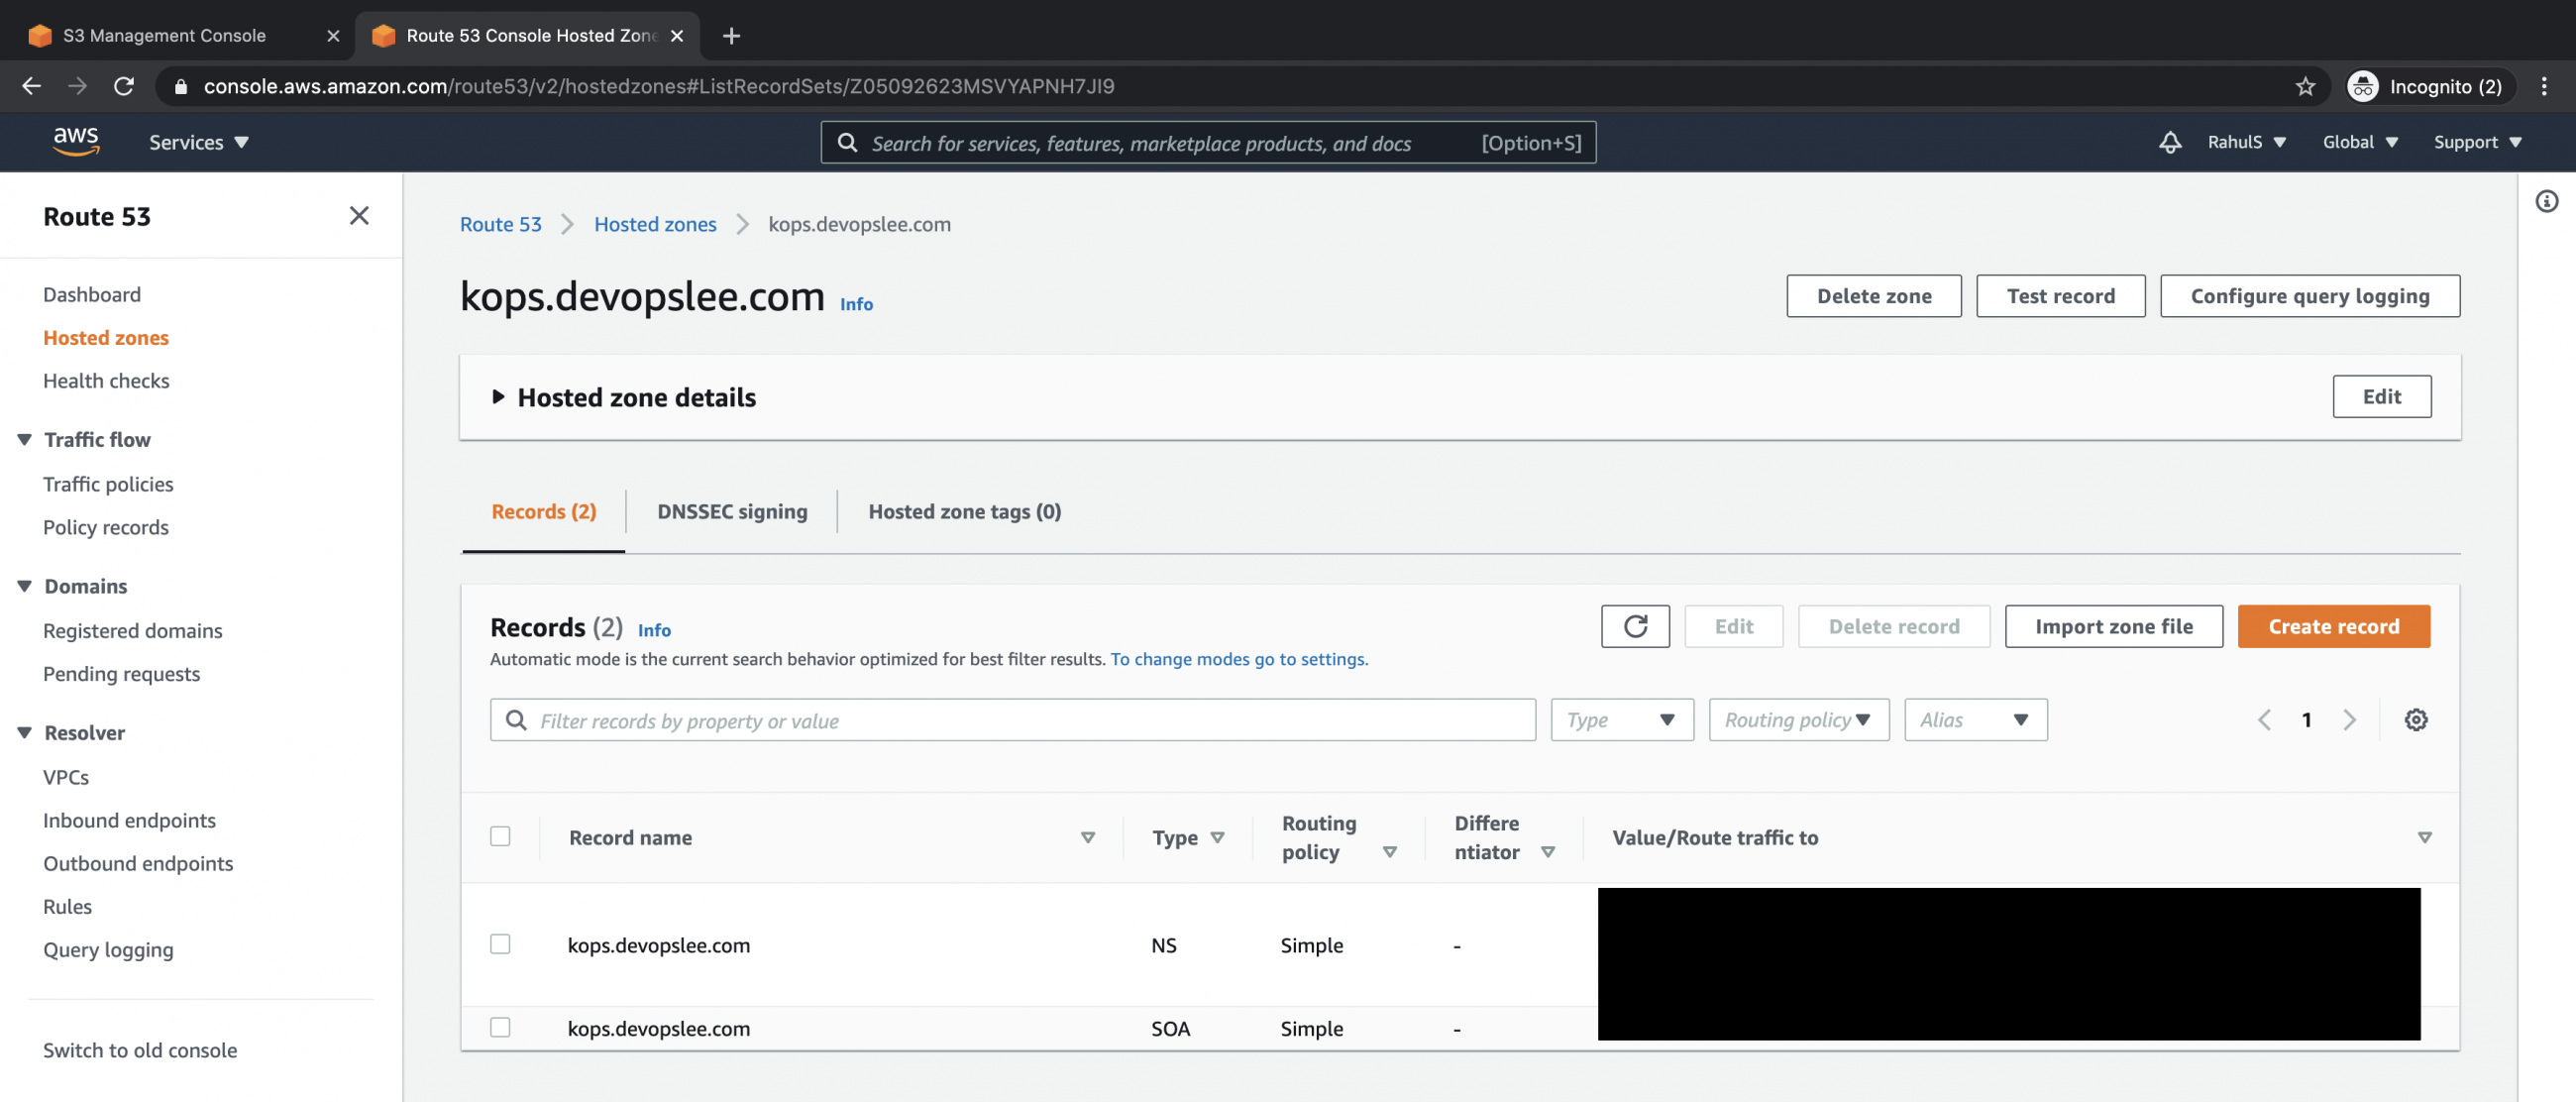Click Edit in Hosted zone details
This screenshot has height=1102, width=2576.
2381,396
